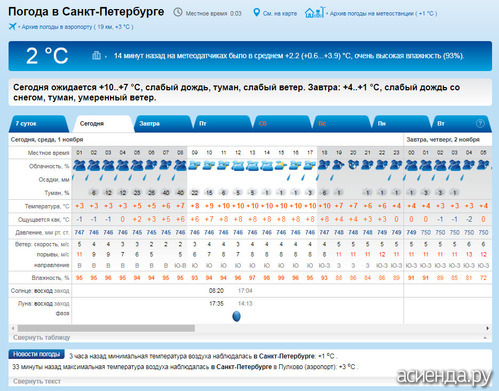
Task: Click the large 2 °C current temperature
Action: pyautogui.click(x=47, y=56)
